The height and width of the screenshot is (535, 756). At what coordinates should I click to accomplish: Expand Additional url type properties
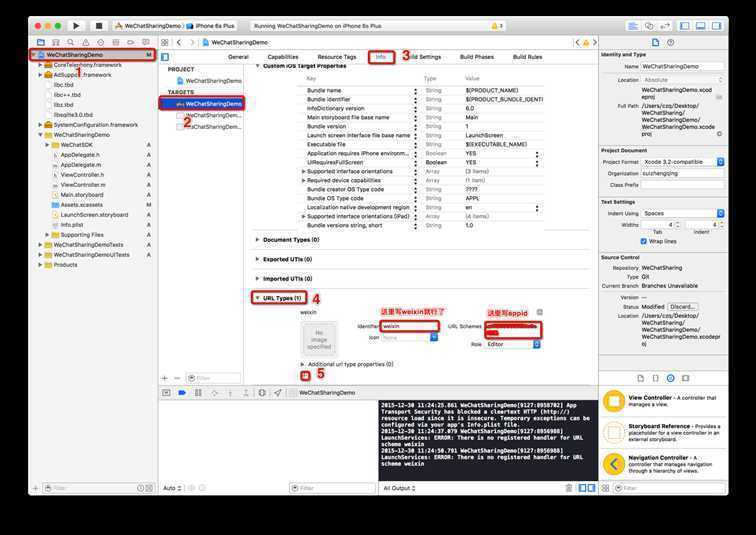click(302, 364)
